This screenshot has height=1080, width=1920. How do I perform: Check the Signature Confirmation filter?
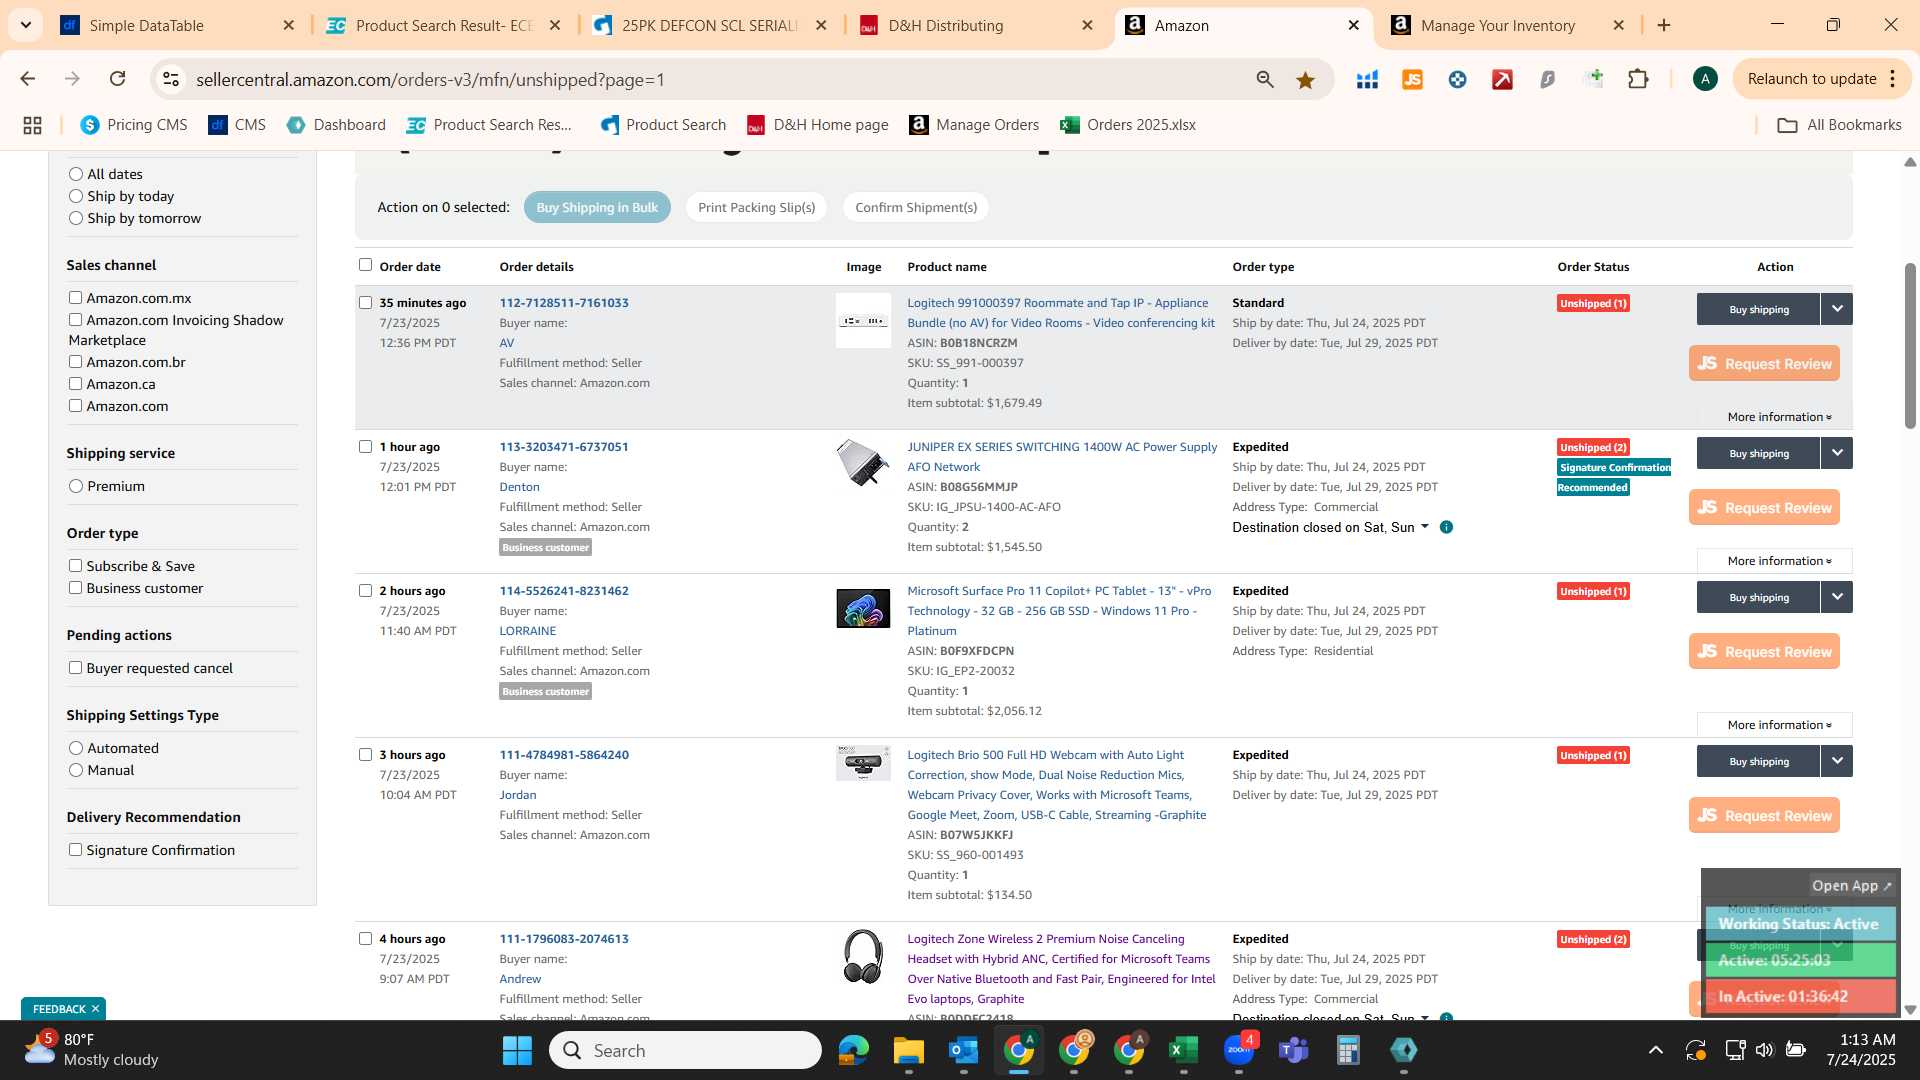75,850
